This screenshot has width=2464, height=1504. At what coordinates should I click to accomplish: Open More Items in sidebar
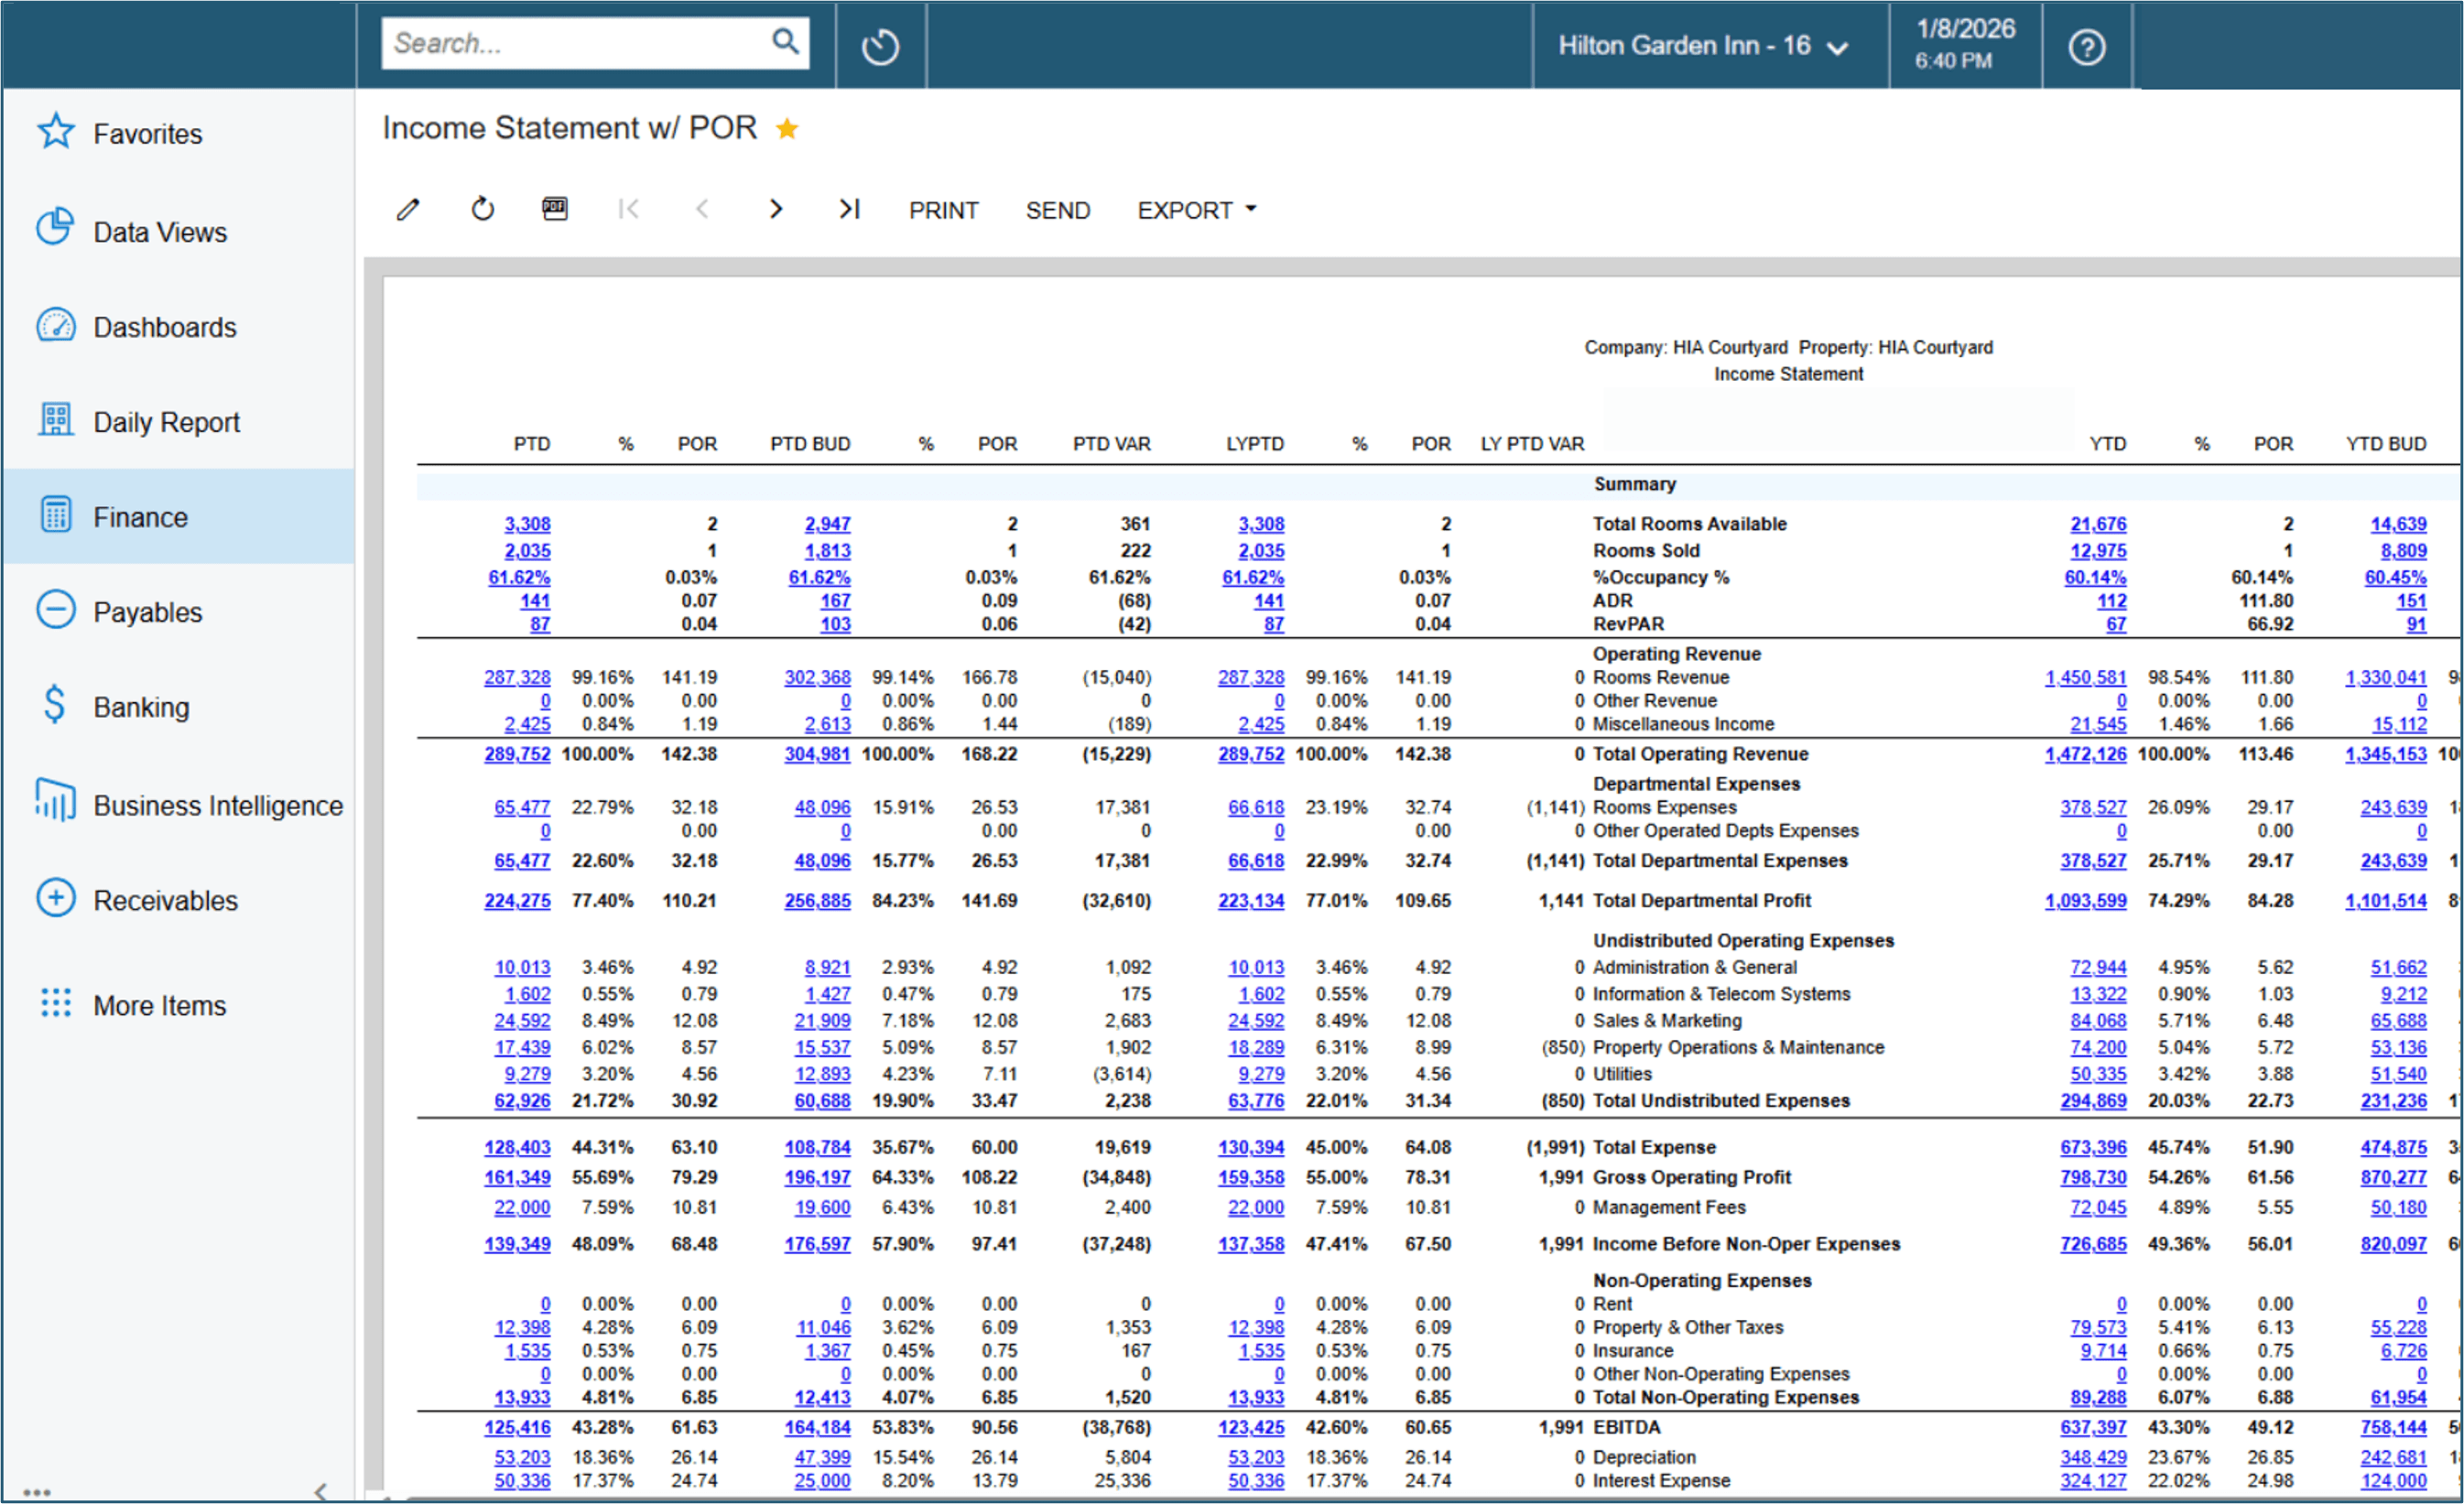click(x=159, y=1005)
